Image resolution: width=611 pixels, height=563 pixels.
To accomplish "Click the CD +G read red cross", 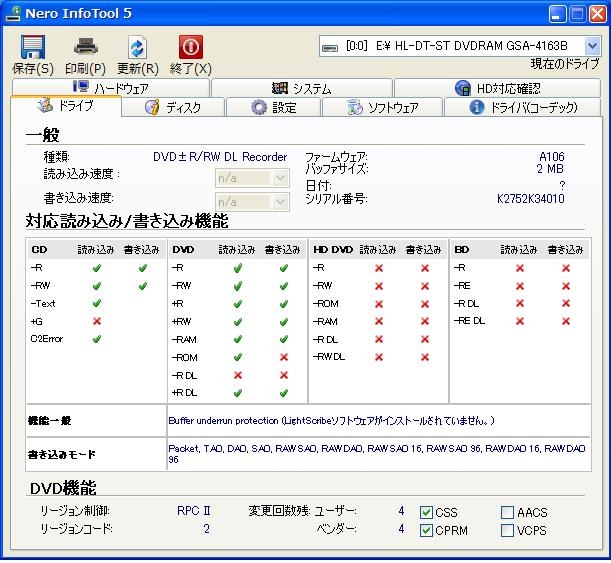I will pyautogui.click(x=97, y=321).
